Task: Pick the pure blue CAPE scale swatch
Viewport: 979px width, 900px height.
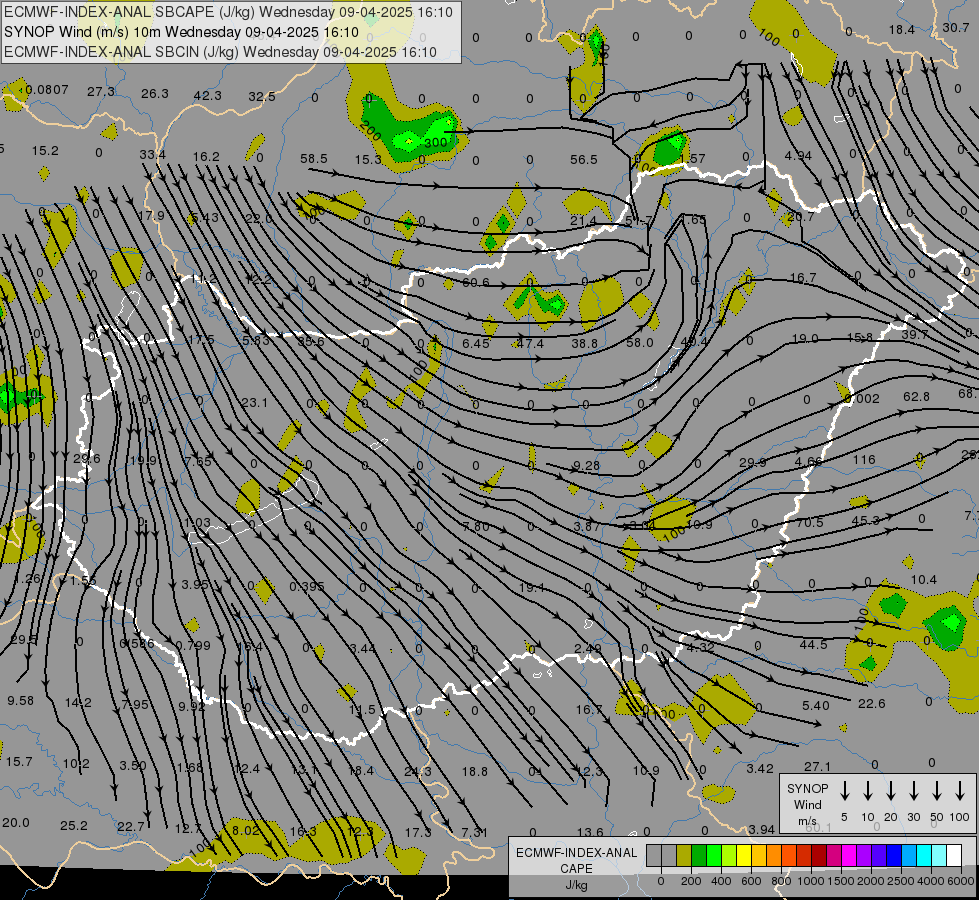Action: coord(894,856)
